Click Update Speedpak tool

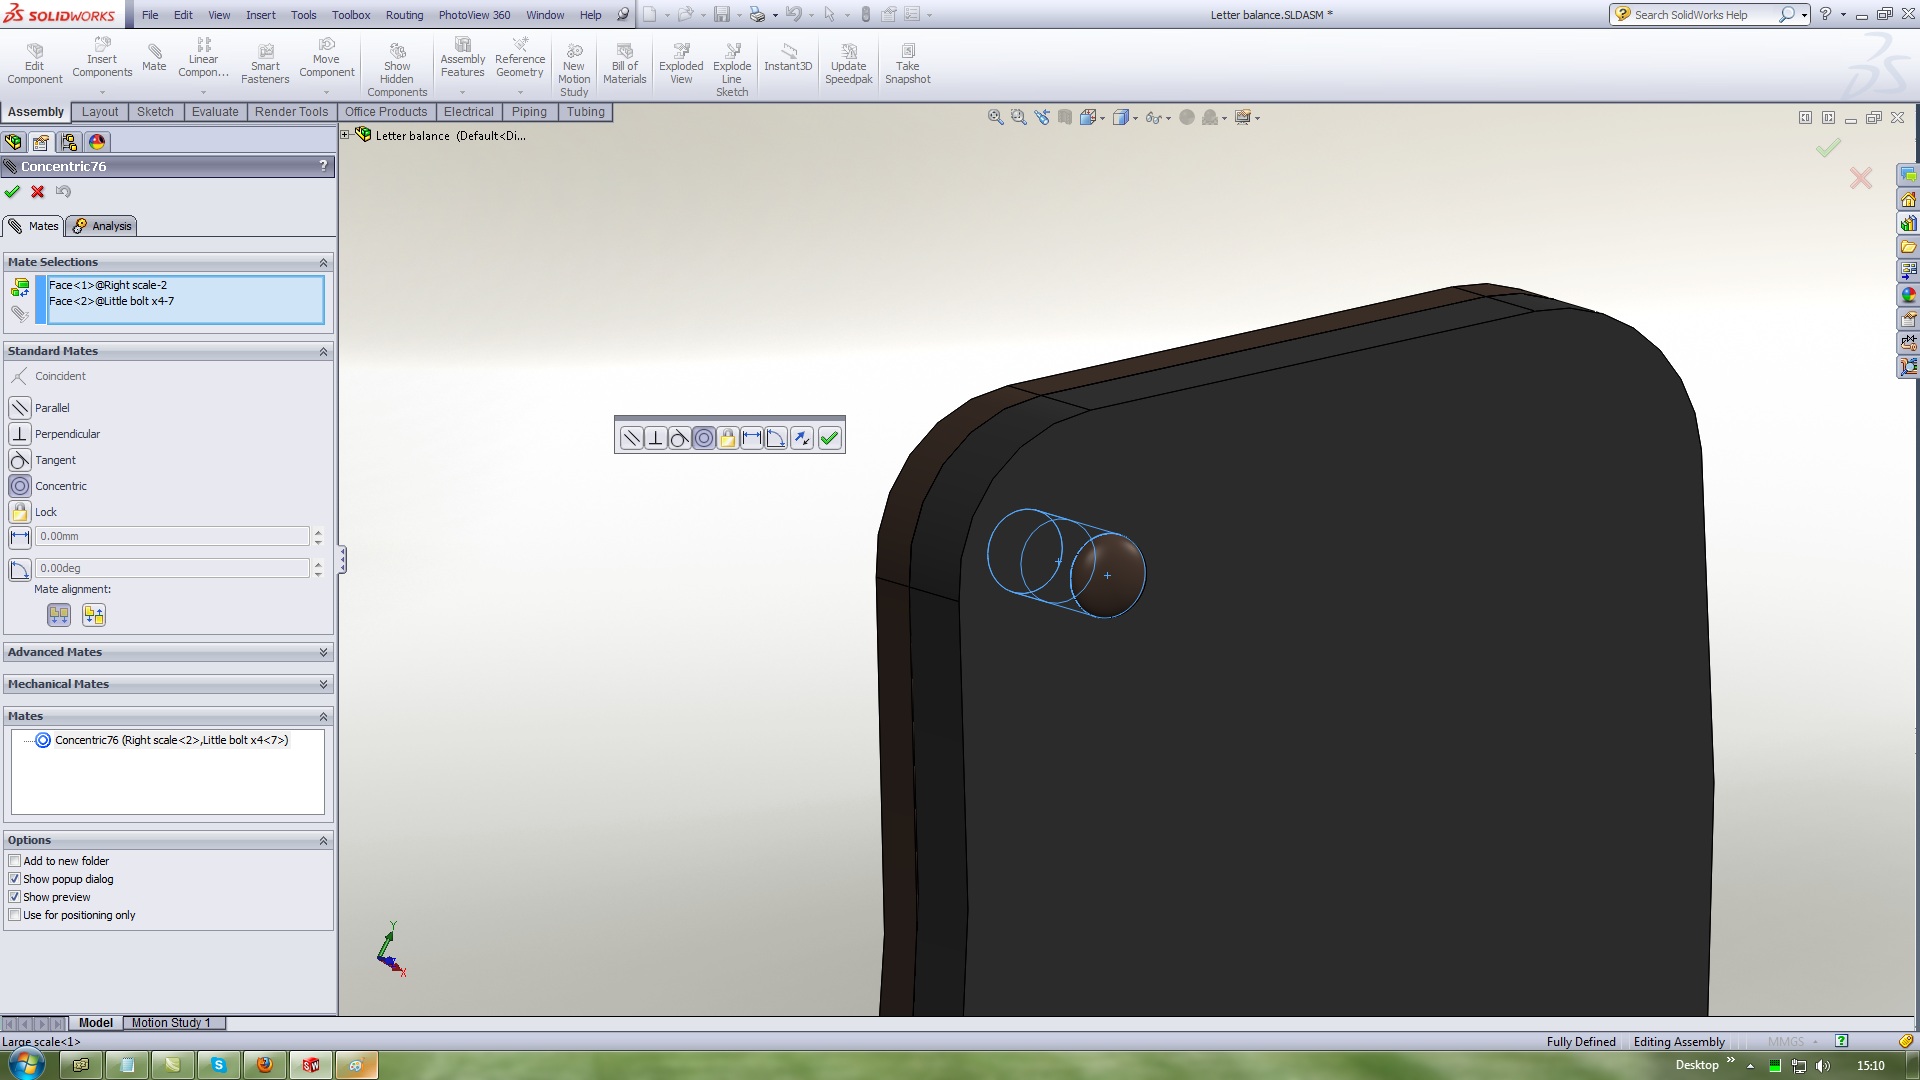[x=849, y=64]
